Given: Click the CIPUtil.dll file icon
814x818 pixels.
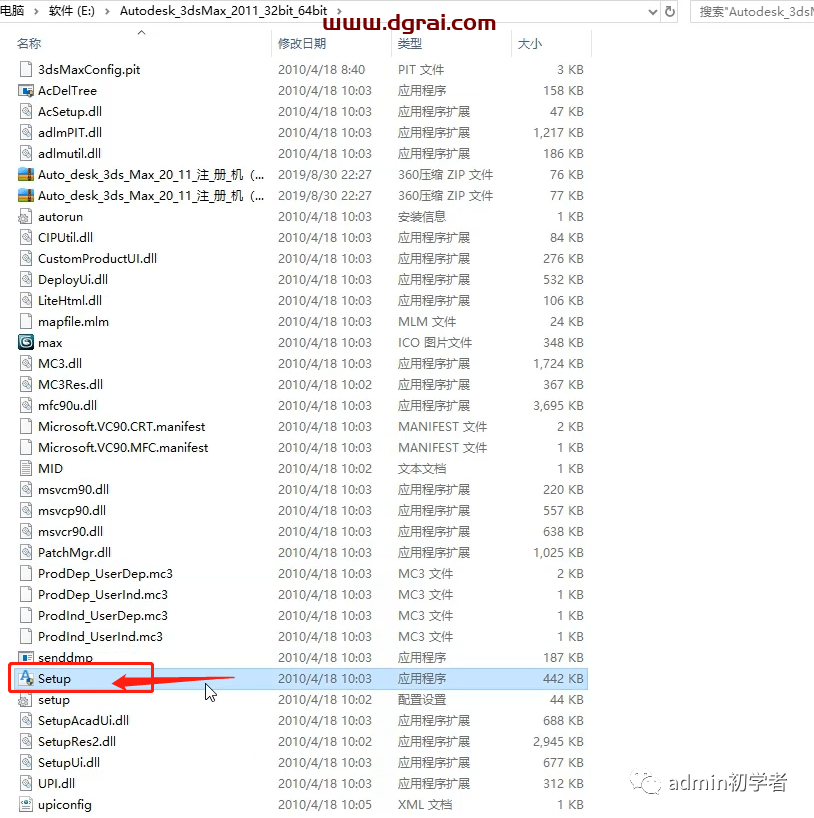Looking at the screenshot, I should [26, 237].
